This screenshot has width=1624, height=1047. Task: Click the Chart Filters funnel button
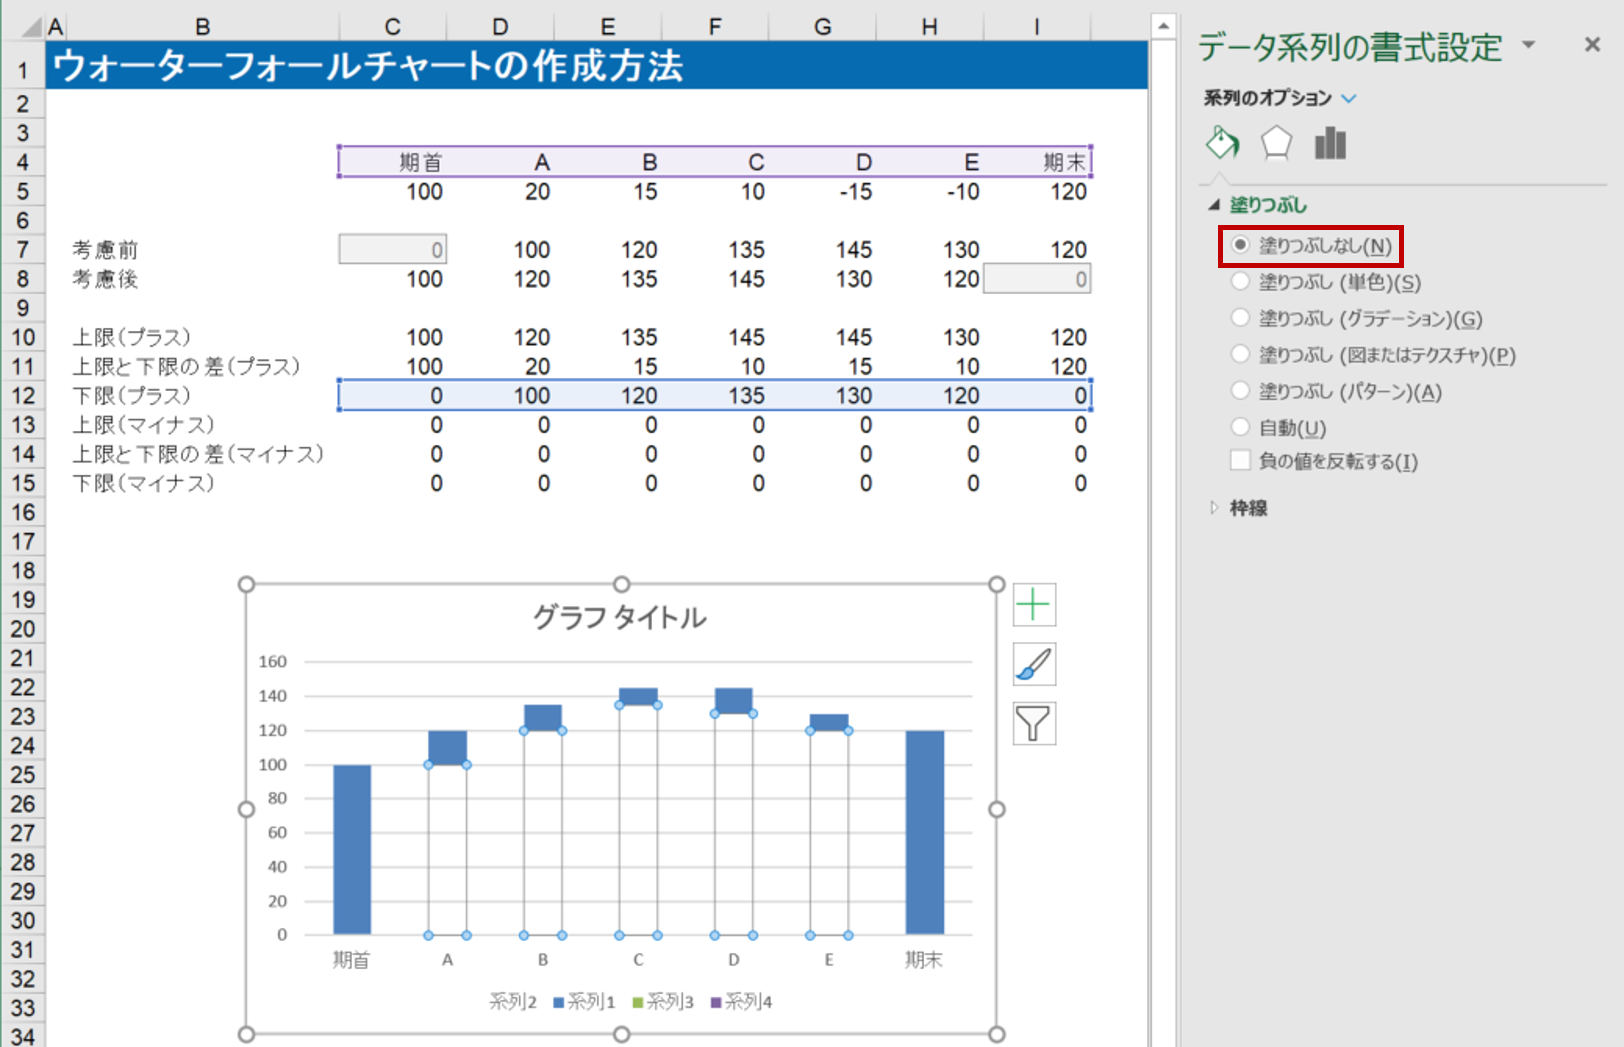1034,723
